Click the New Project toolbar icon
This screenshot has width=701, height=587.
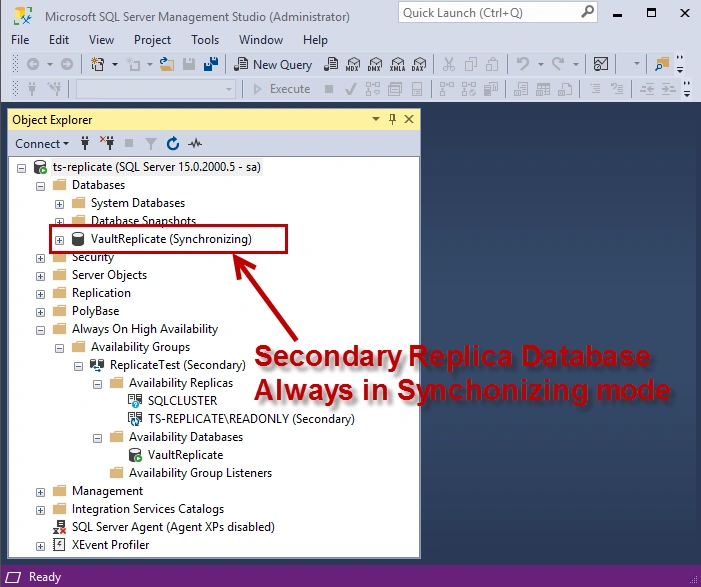[x=97, y=64]
